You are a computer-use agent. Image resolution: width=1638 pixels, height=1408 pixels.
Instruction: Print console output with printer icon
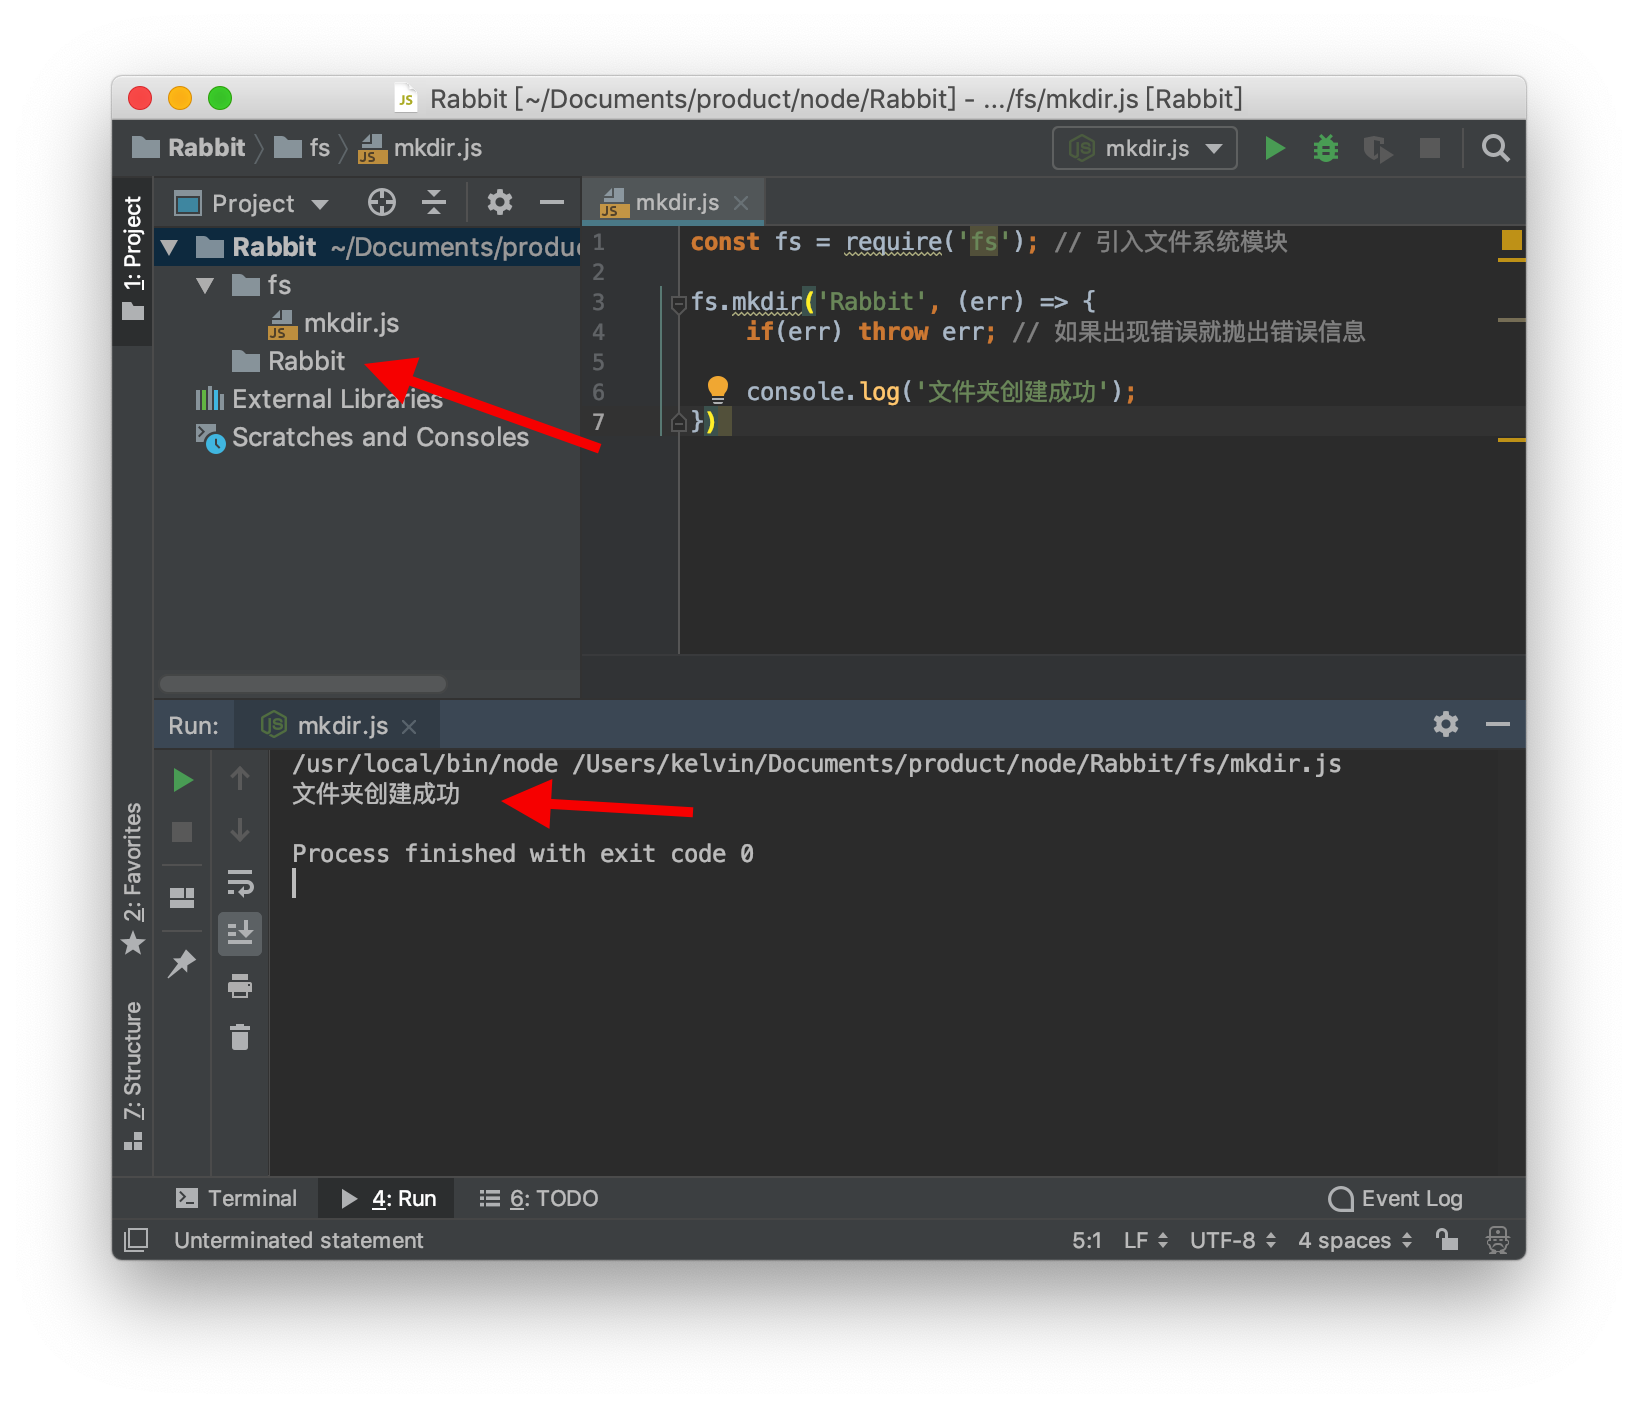(x=240, y=986)
